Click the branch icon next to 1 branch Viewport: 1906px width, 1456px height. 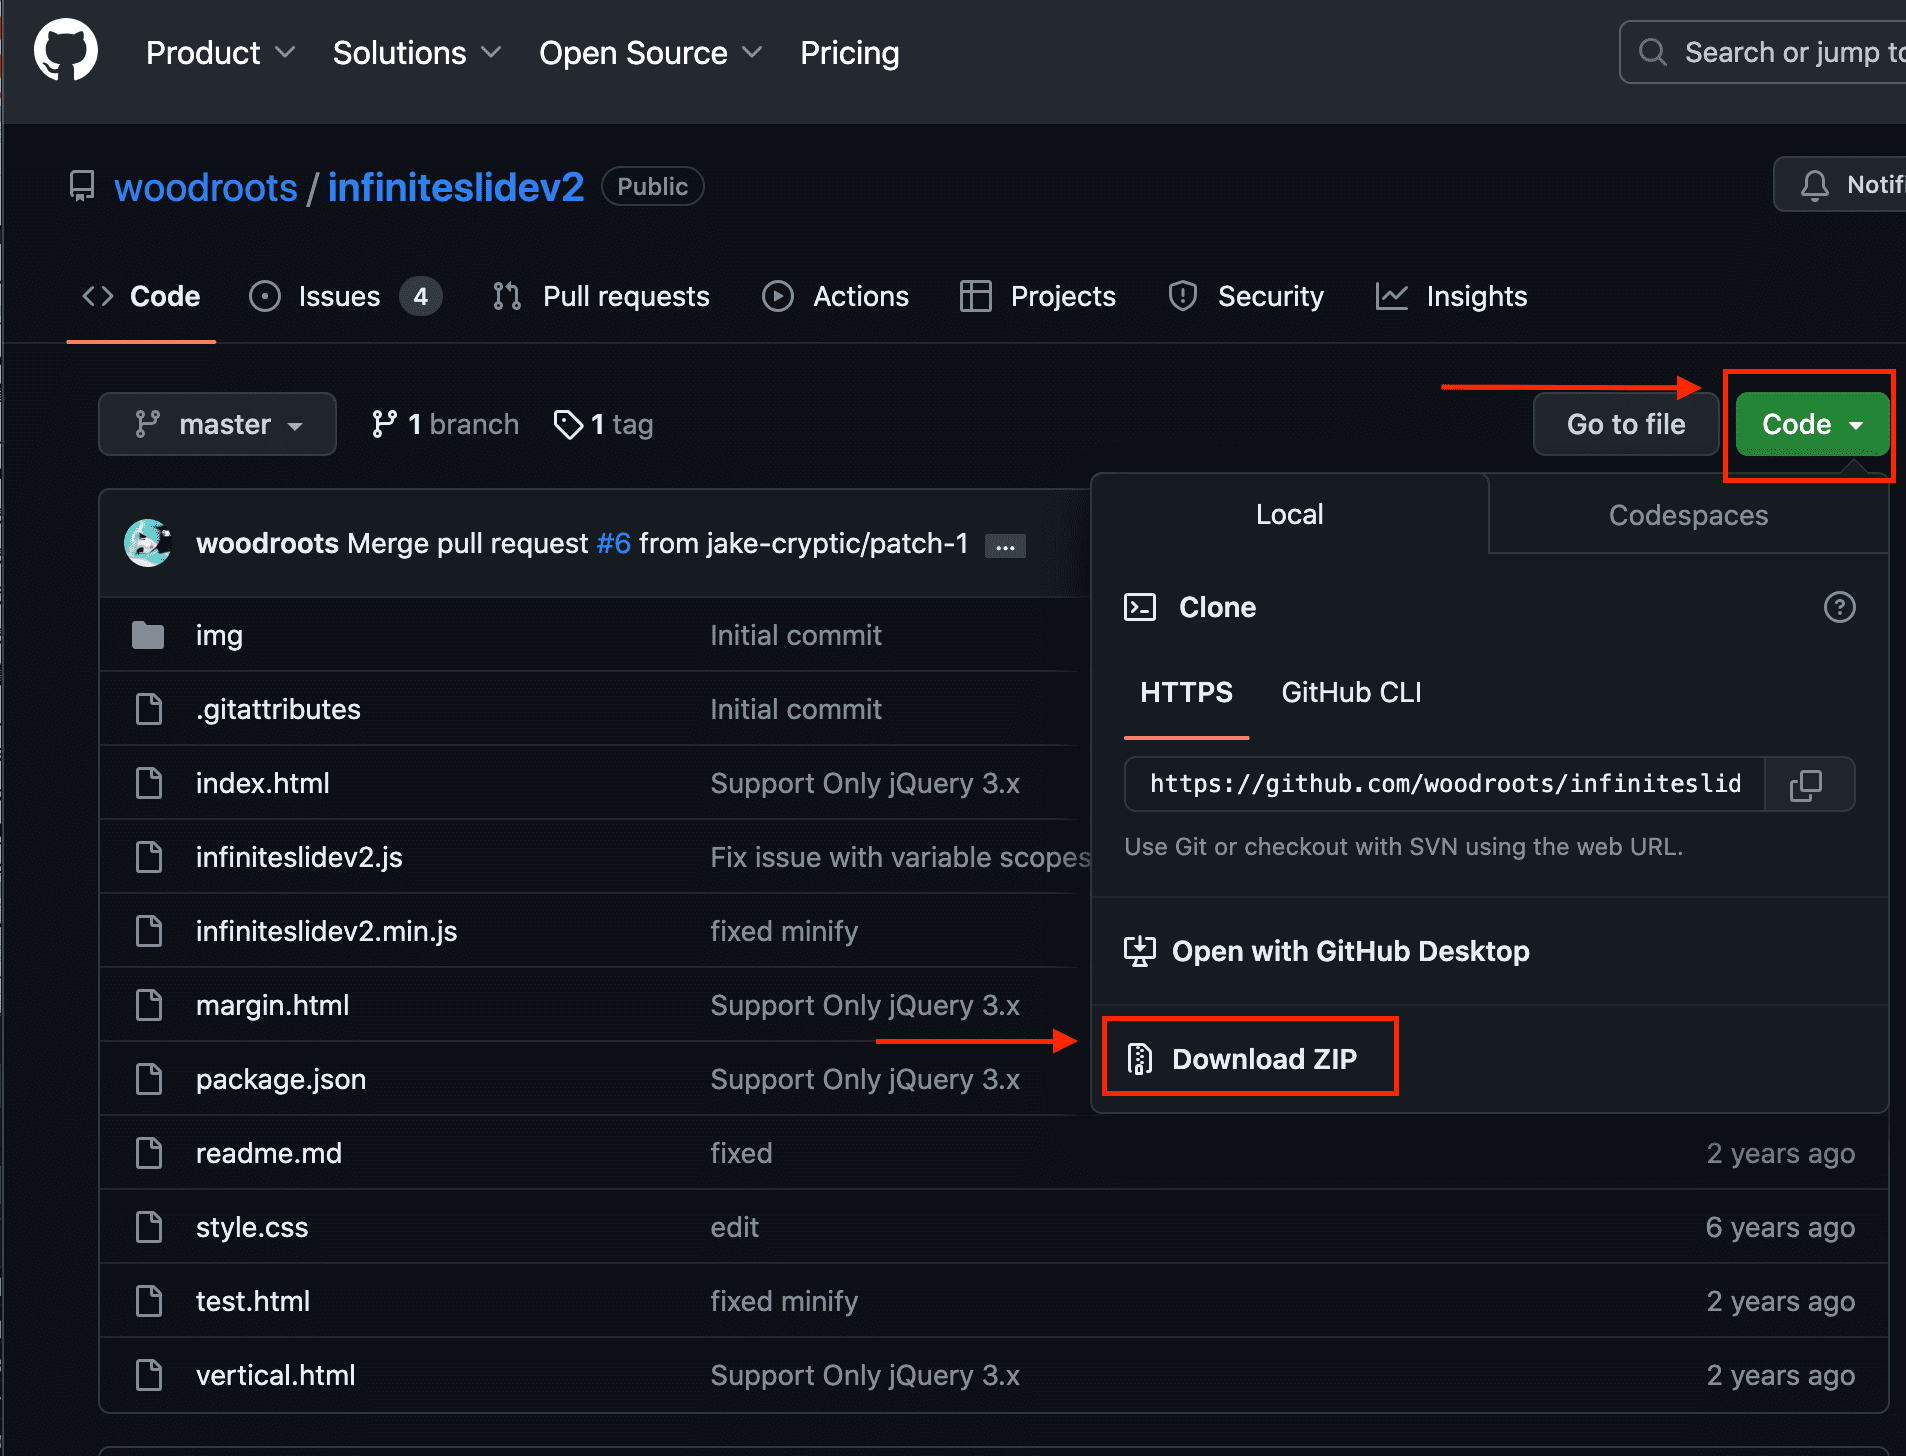tap(384, 424)
